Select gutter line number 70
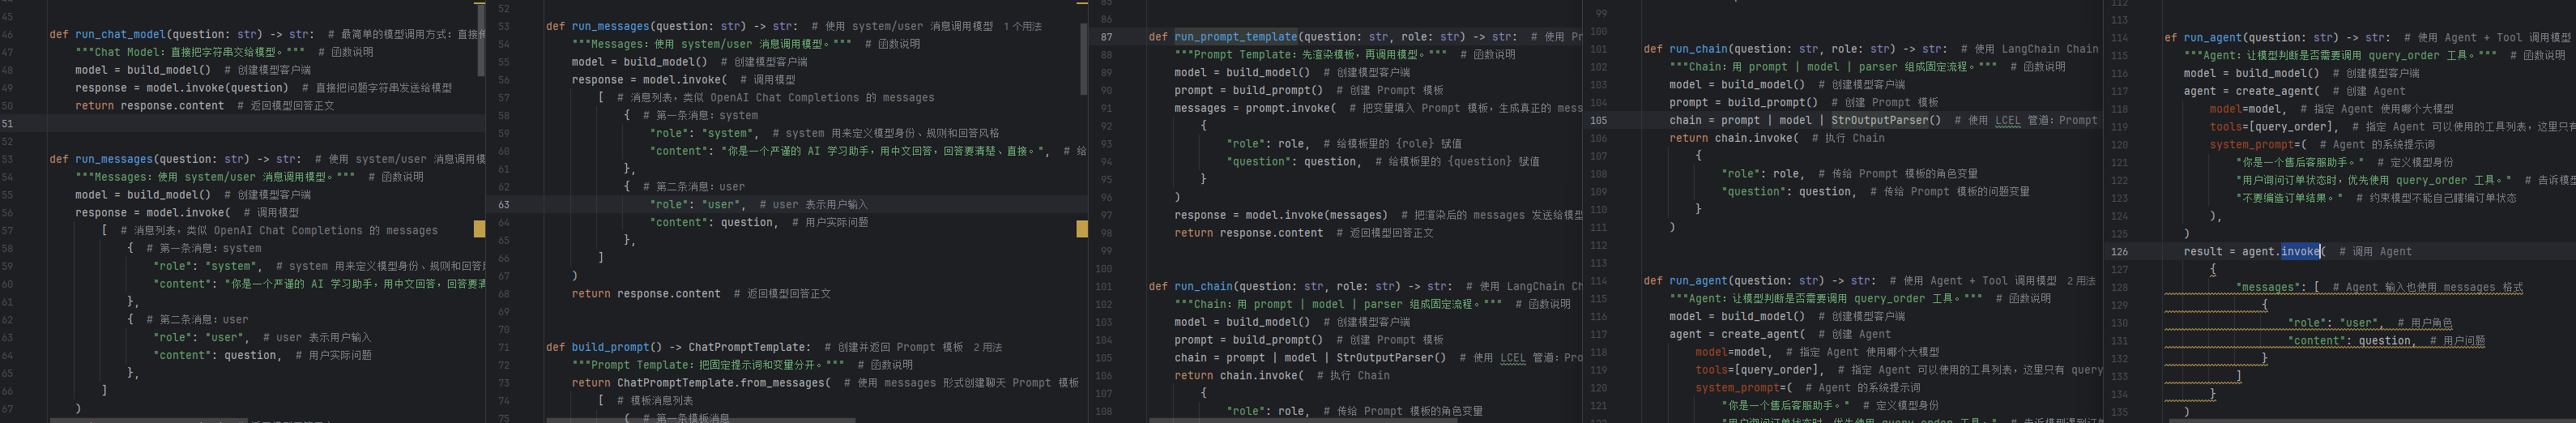Viewport: 2576px width, 423px height. [x=503, y=330]
